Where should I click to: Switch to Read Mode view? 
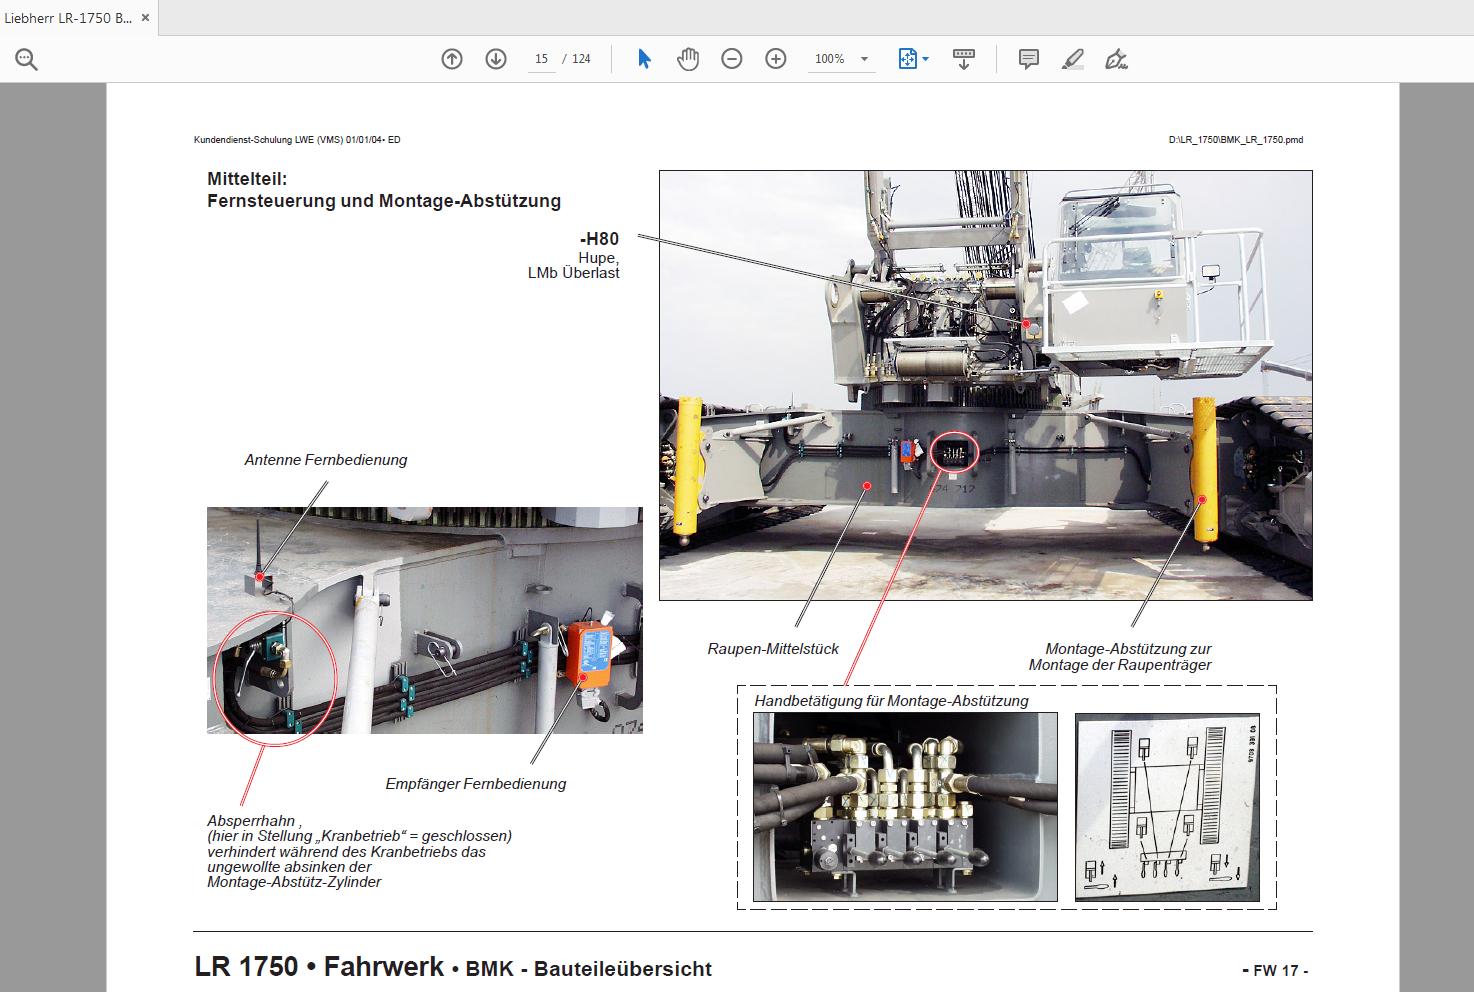click(x=963, y=58)
